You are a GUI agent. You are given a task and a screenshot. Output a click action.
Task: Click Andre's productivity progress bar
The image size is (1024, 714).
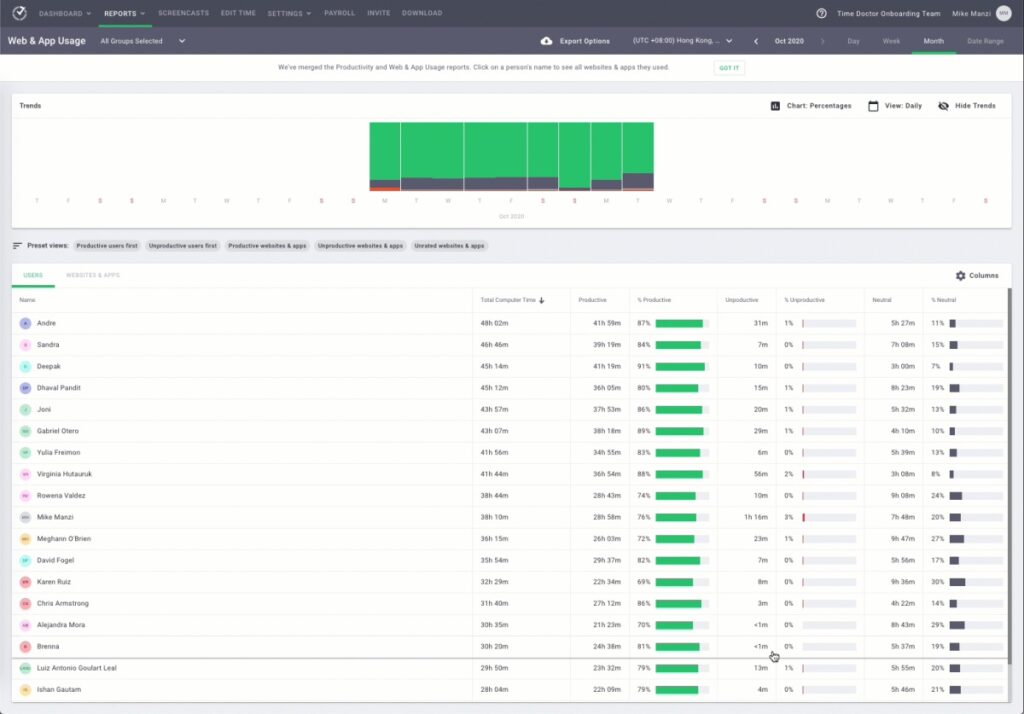click(678, 323)
